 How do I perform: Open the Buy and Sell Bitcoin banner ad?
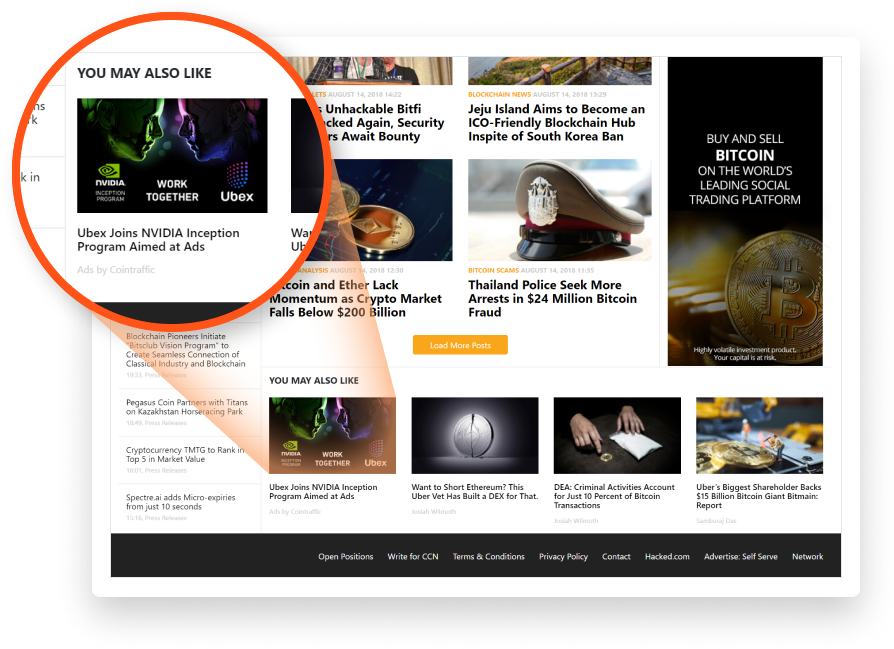point(745,211)
